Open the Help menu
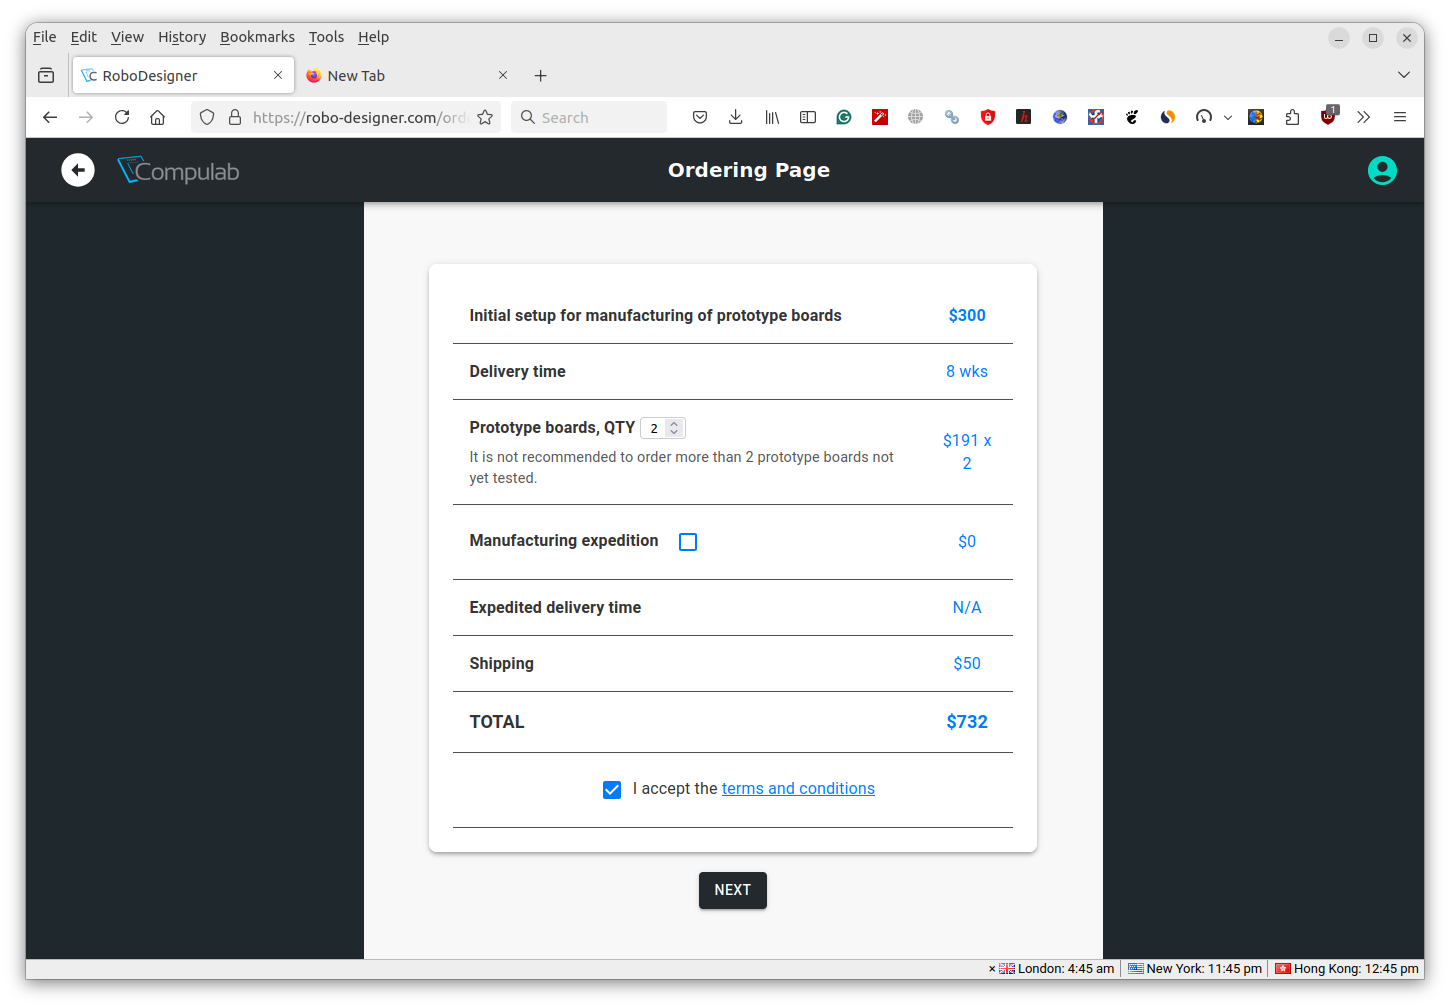 pyautogui.click(x=373, y=37)
